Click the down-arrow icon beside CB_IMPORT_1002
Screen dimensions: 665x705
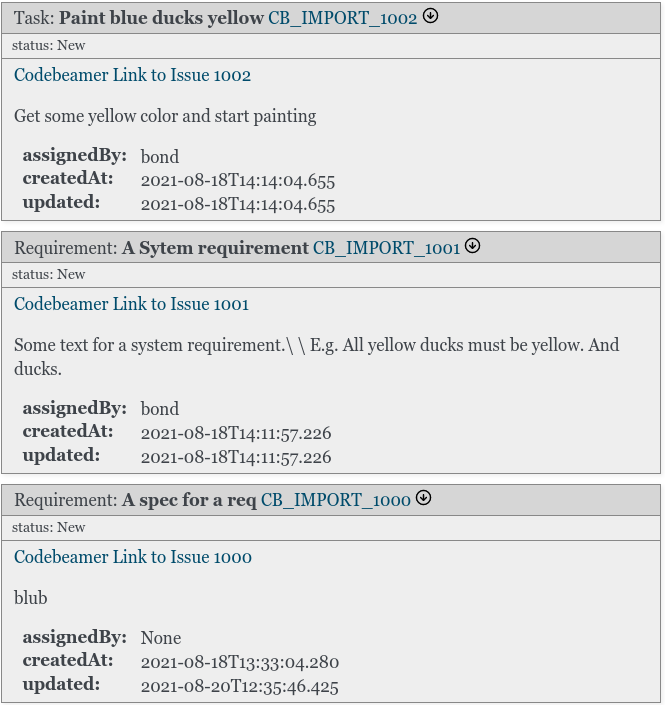[x=430, y=16]
